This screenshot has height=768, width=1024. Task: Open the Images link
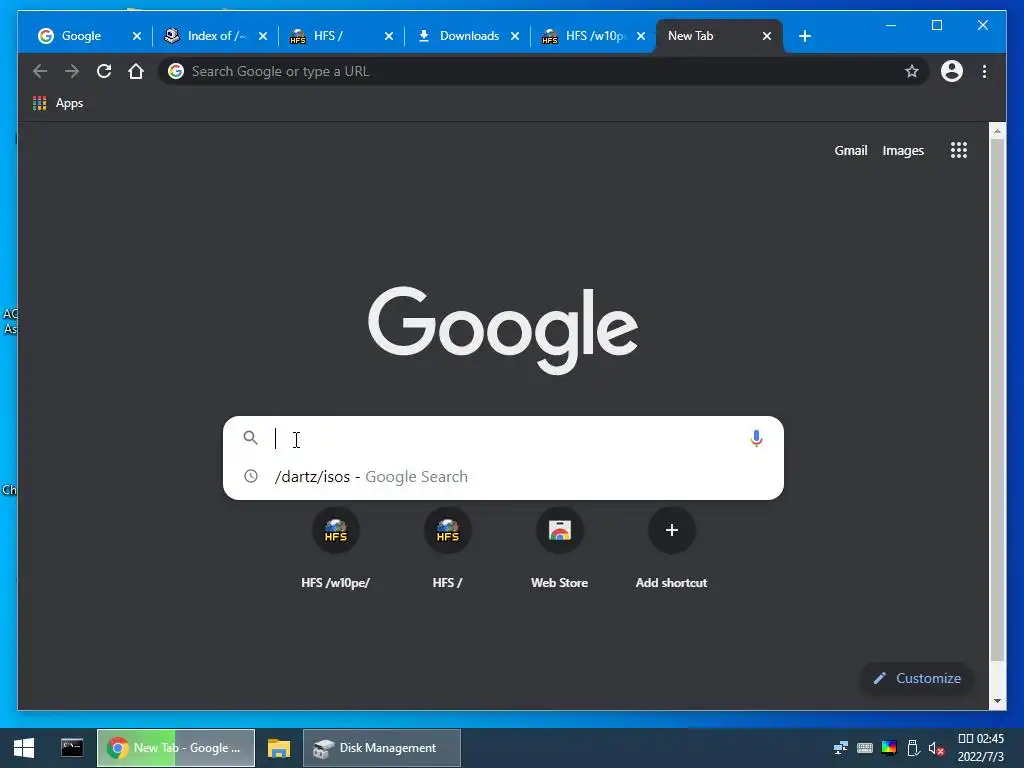coord(903,151)
